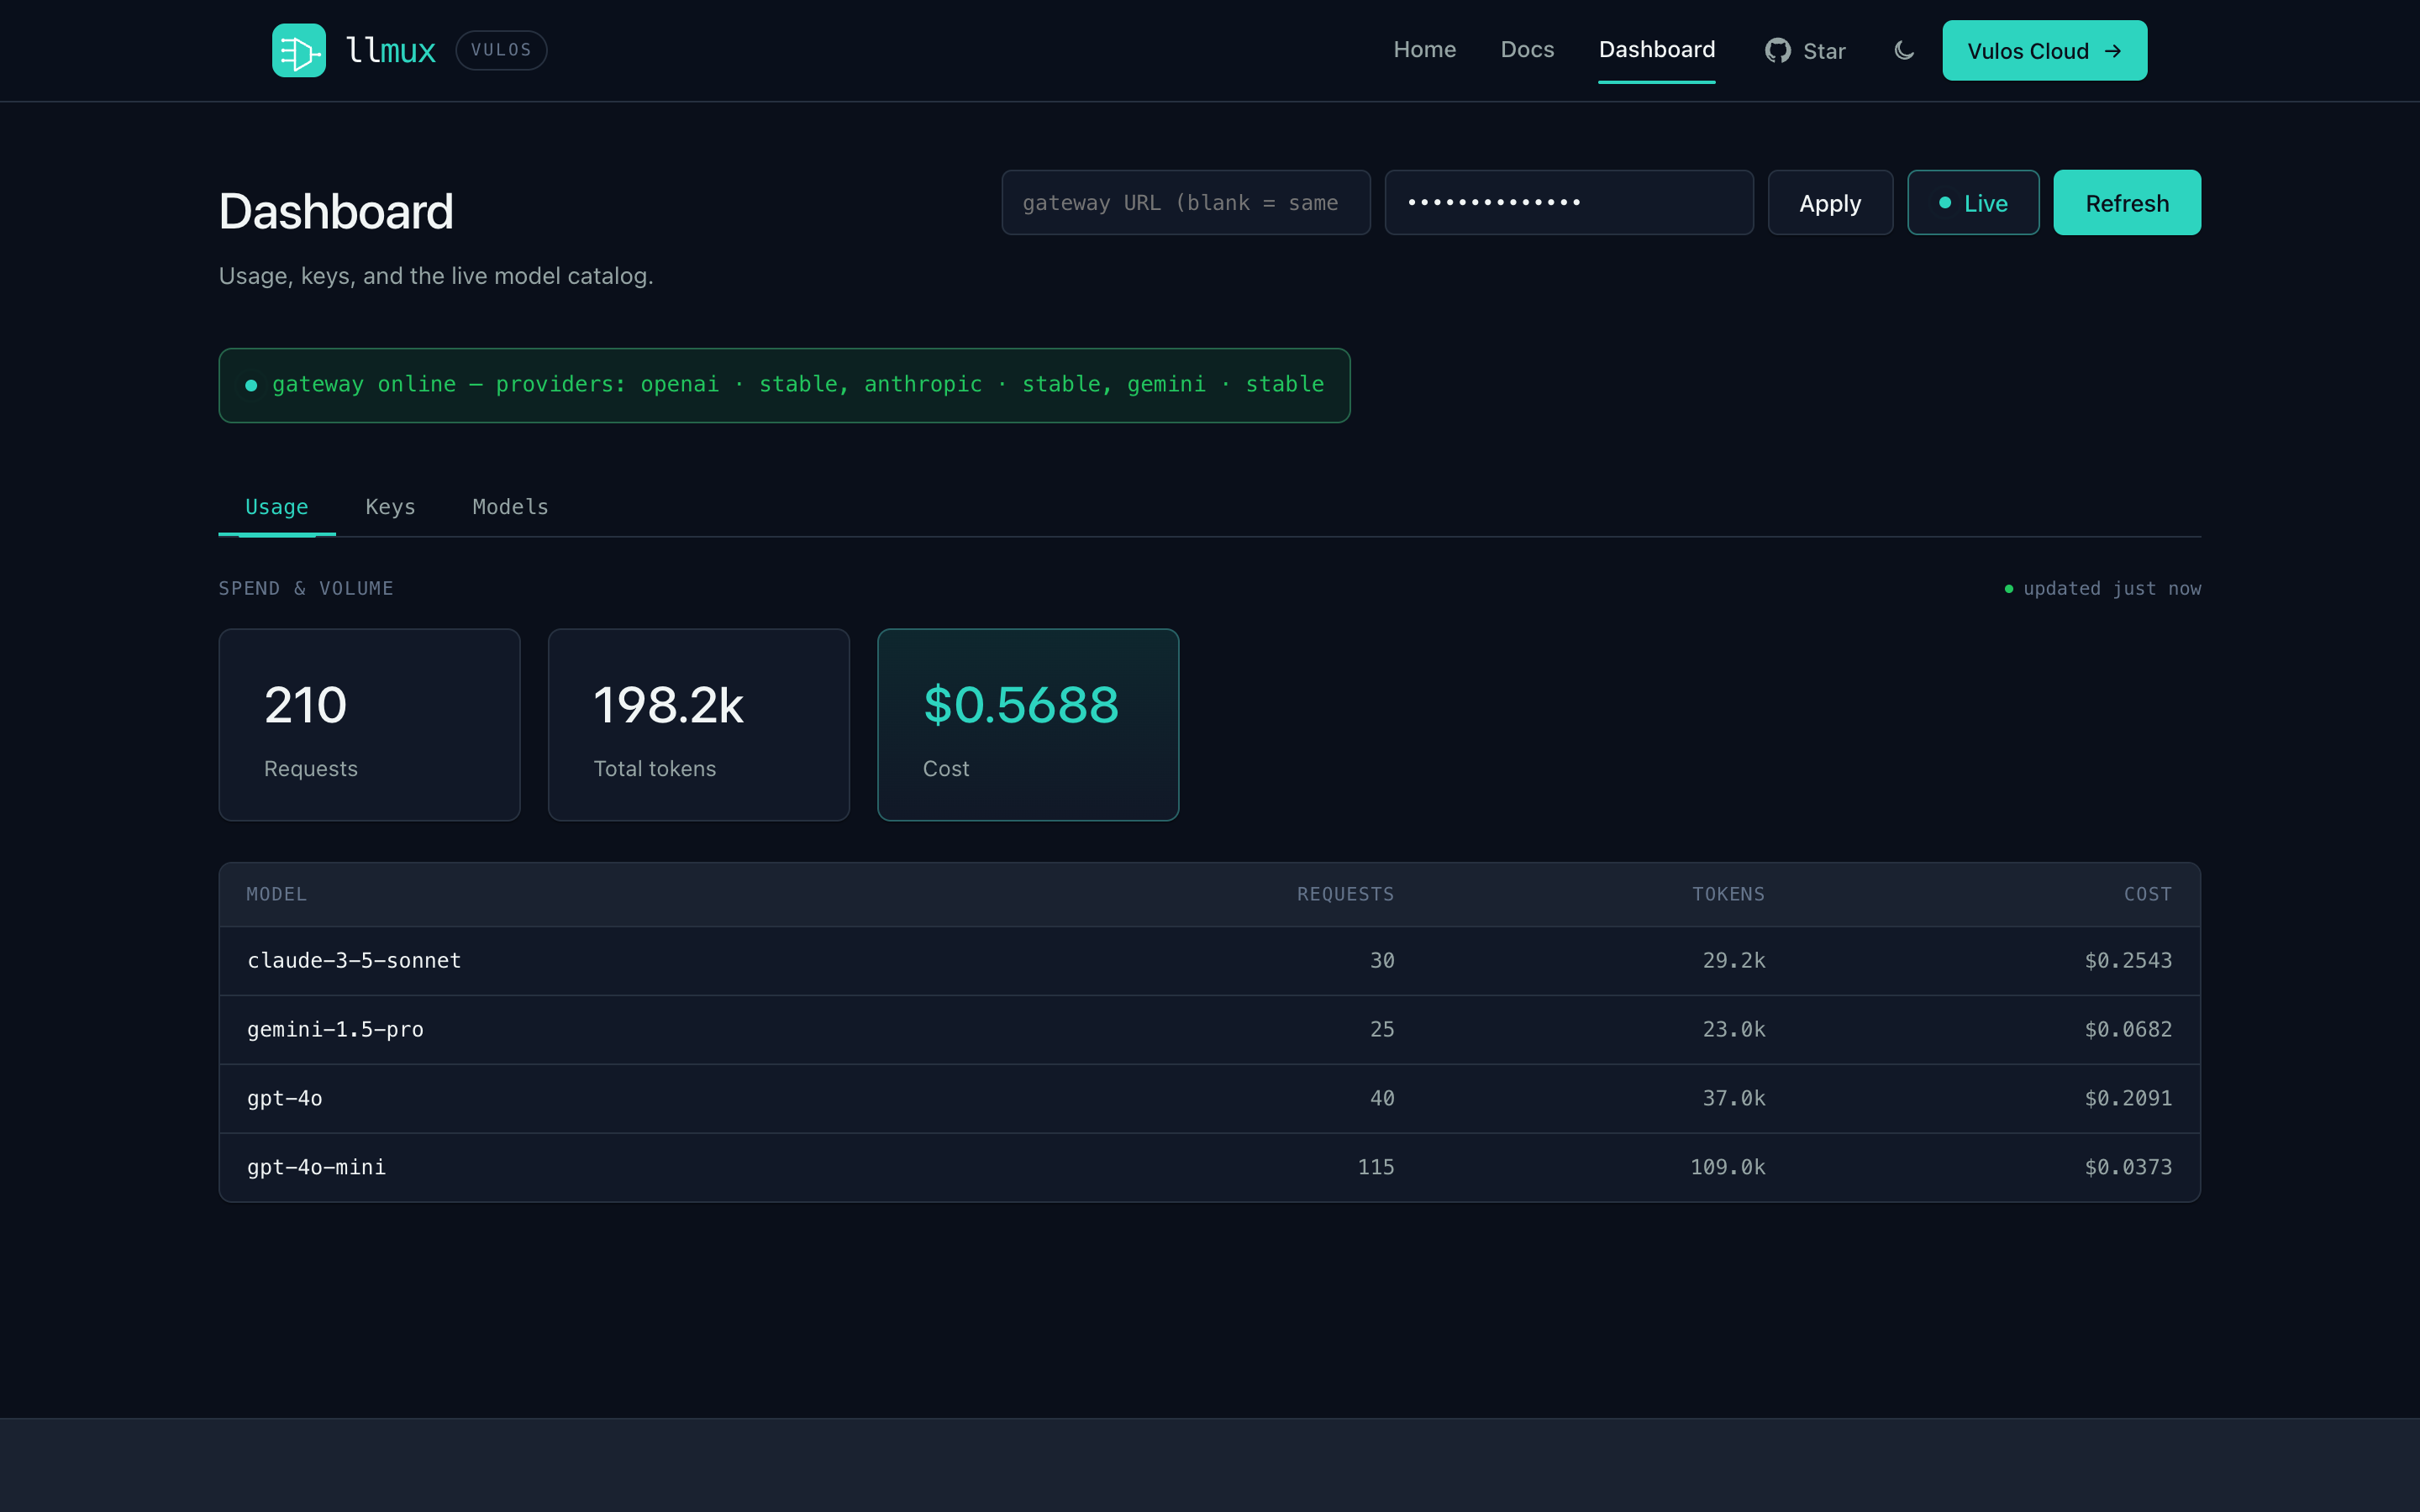Click the 37.0k tokens cell
This screenshot has height=1512, width=2420.
point(1733,1098)
